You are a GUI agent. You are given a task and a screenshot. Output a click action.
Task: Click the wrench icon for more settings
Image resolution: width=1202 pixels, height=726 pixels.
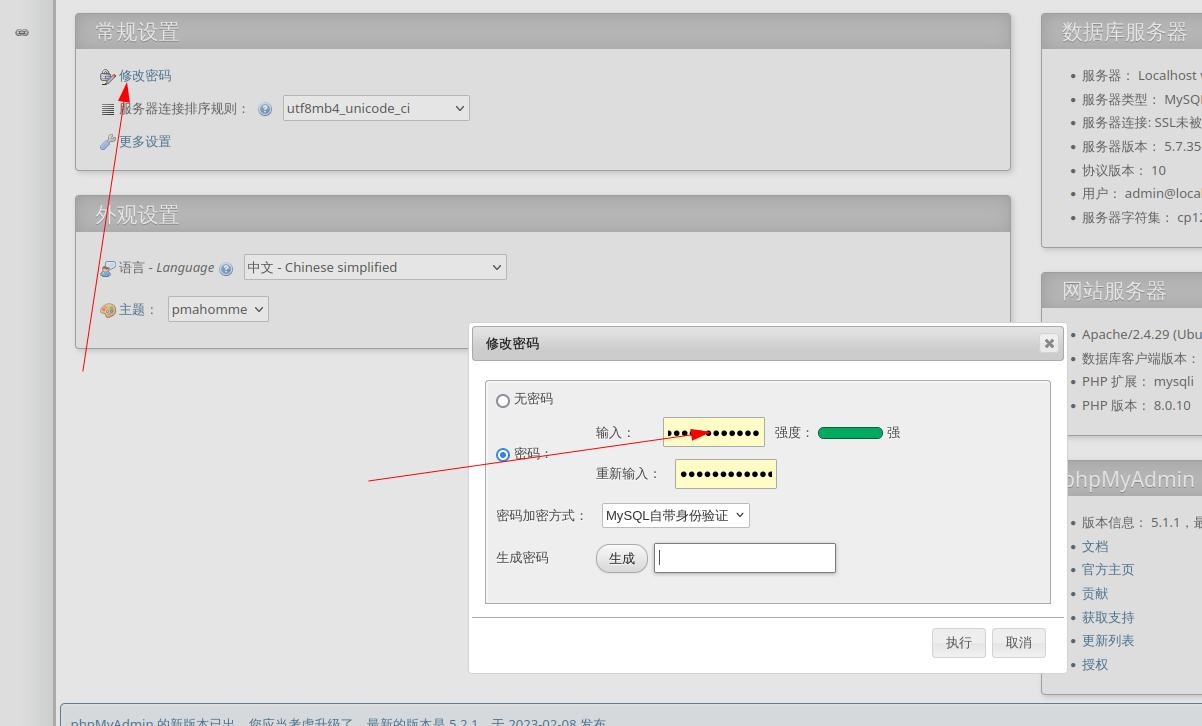[107, 142]
